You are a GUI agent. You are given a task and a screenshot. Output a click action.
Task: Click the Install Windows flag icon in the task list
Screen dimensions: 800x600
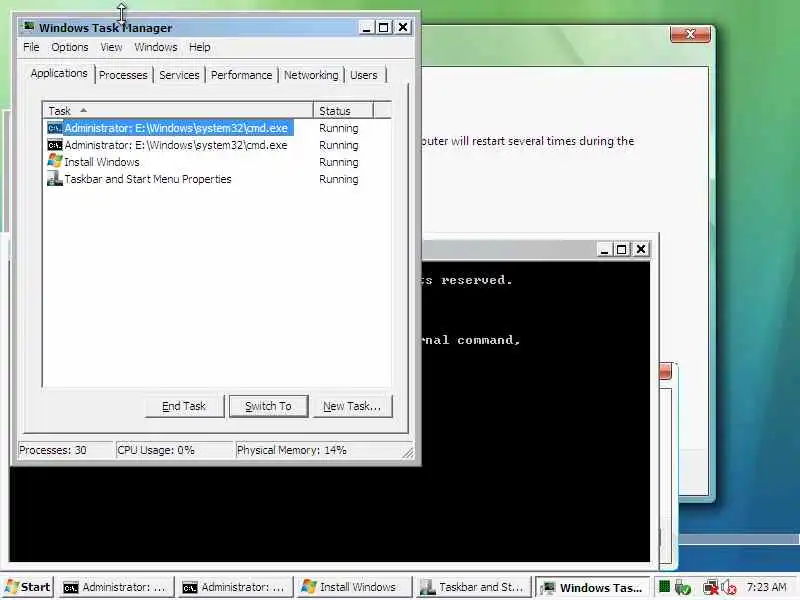point(55,162)
